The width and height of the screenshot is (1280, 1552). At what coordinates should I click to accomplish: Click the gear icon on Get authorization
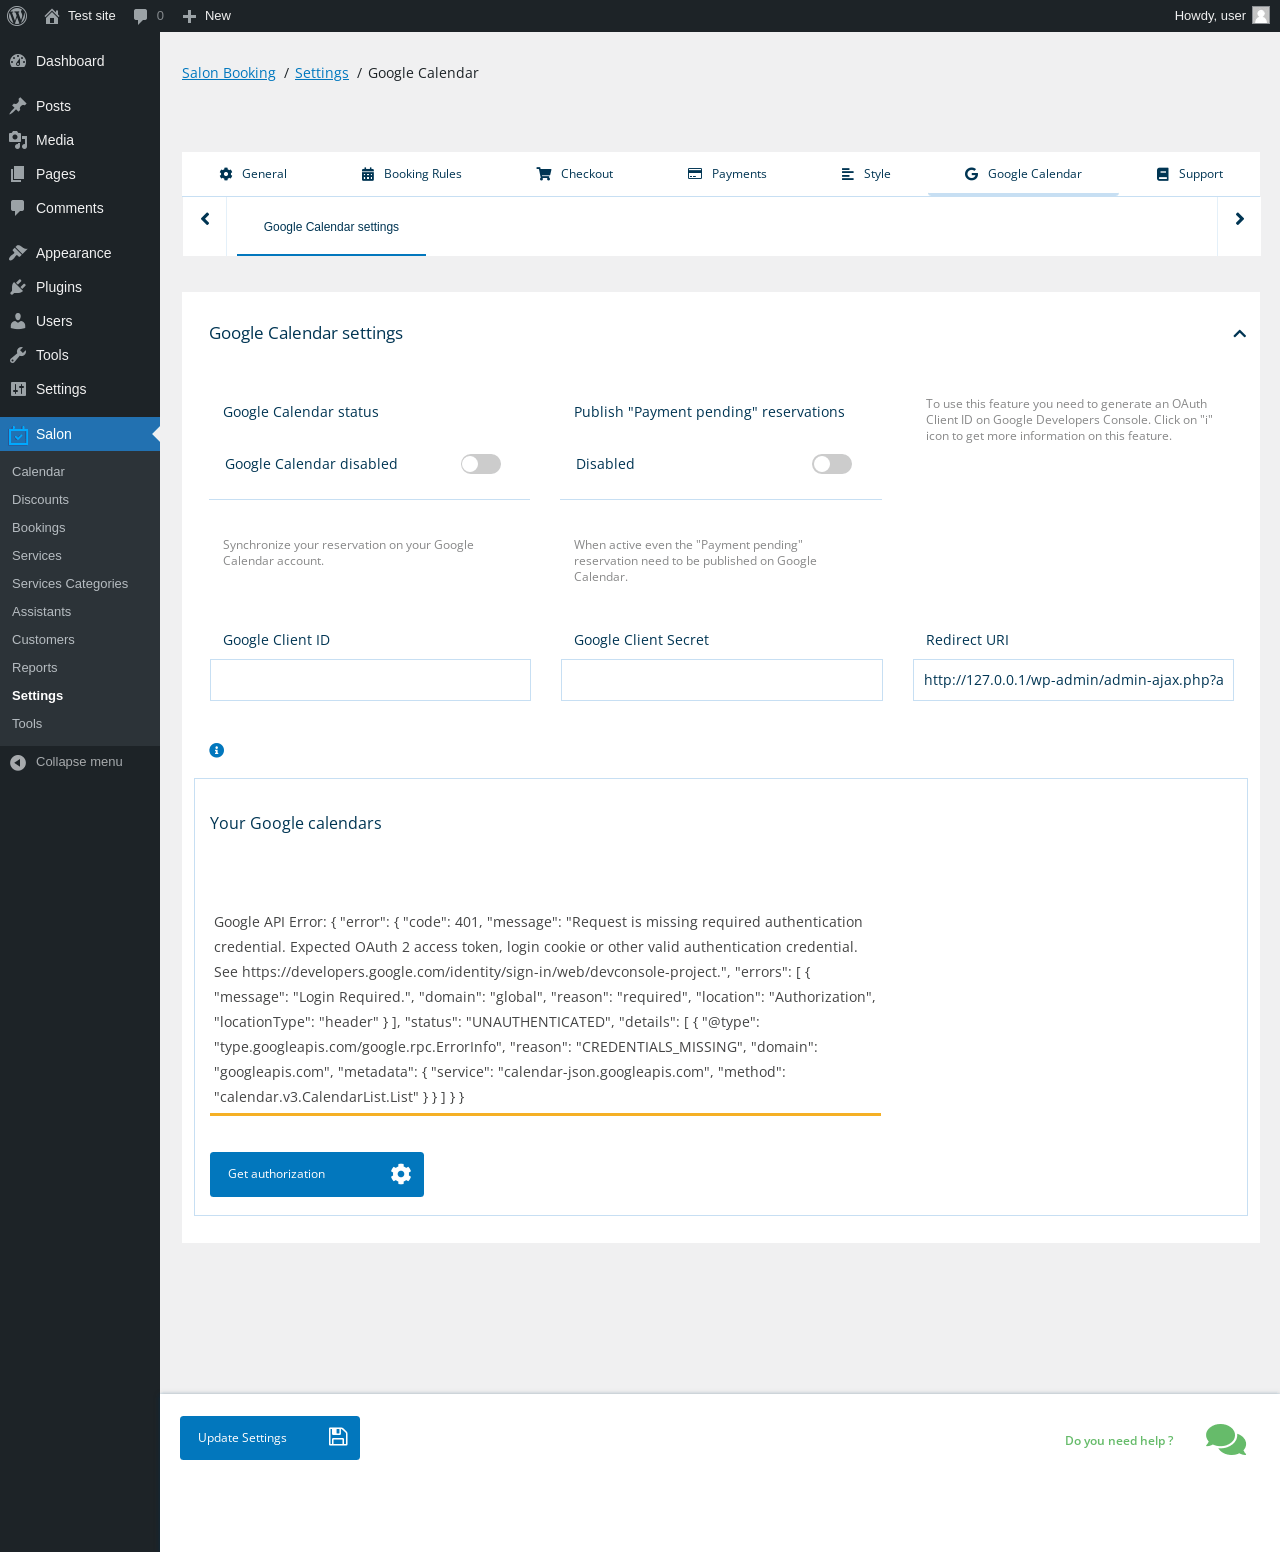tap(401, 1174)
